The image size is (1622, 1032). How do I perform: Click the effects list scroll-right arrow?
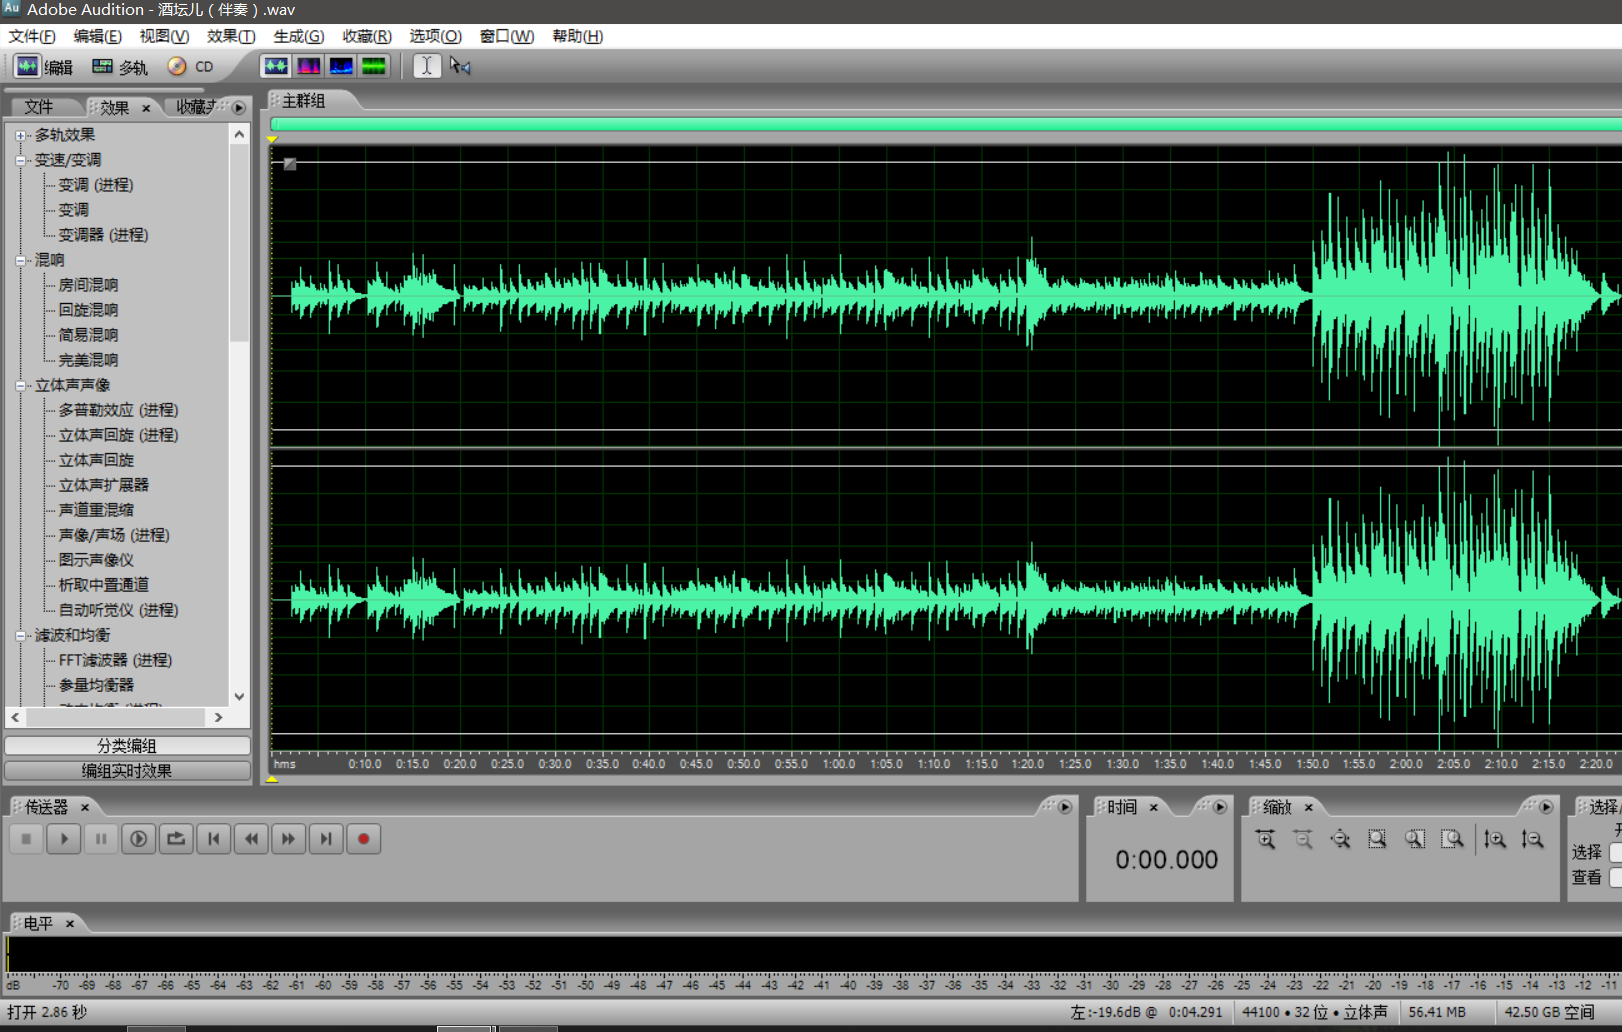click(218, 717)
